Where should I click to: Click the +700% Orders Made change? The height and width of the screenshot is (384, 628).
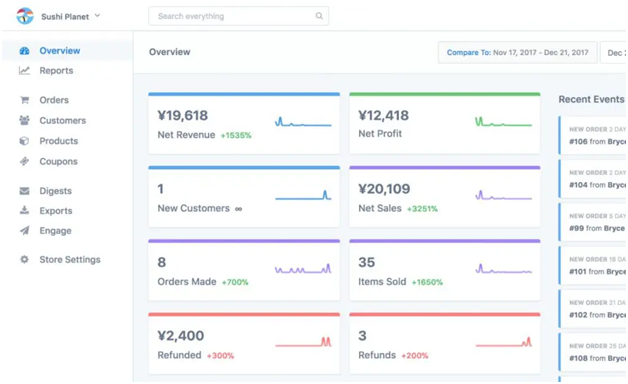click(235, 282)
